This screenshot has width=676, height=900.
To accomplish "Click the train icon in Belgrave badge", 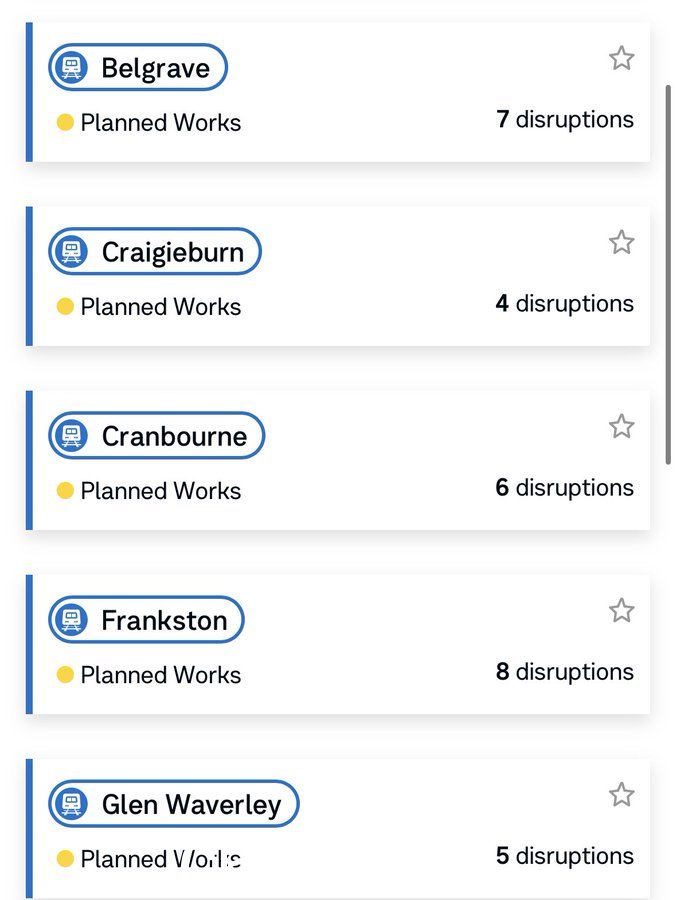I will (x=71, y=67).
